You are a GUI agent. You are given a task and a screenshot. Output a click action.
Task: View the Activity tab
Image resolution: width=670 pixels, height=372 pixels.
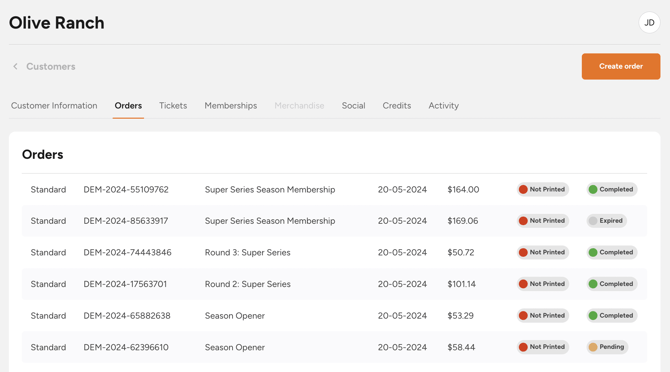coord(444,105)
